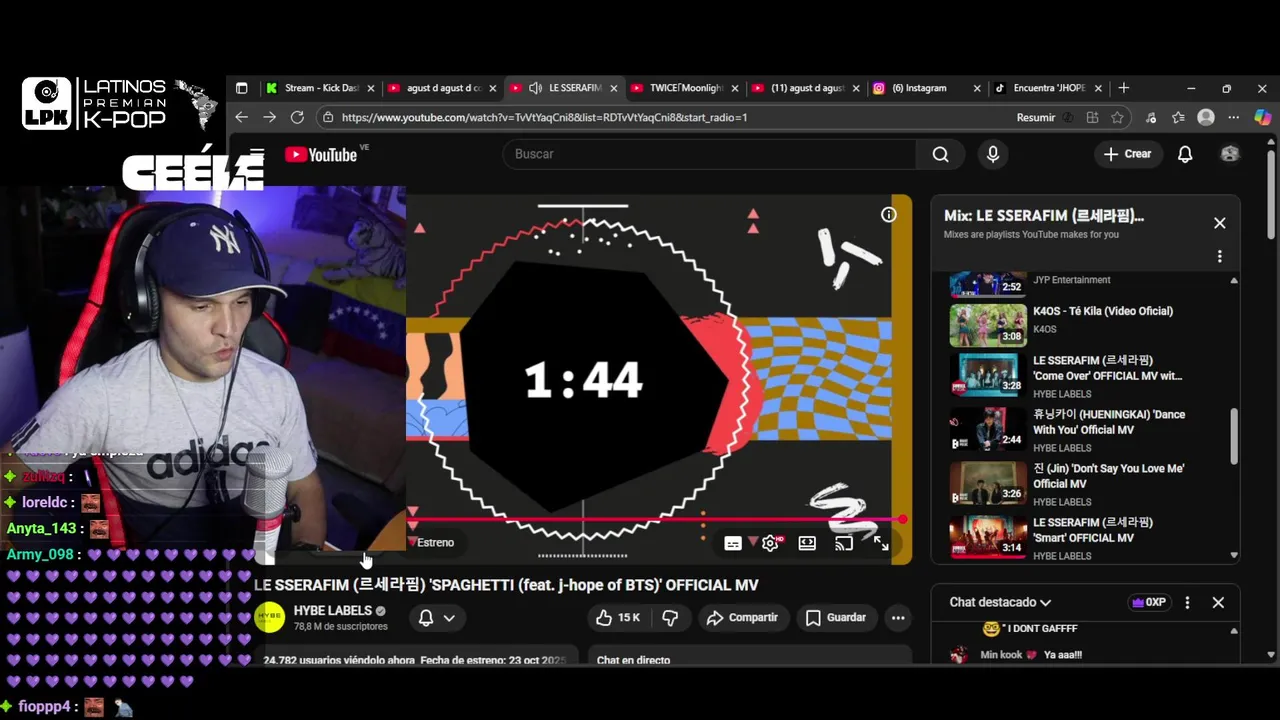Viewport: 1280px width, 720px height.
Task: Expand the notification preferences chevron beside bell
Action: (x=449, y=618)
